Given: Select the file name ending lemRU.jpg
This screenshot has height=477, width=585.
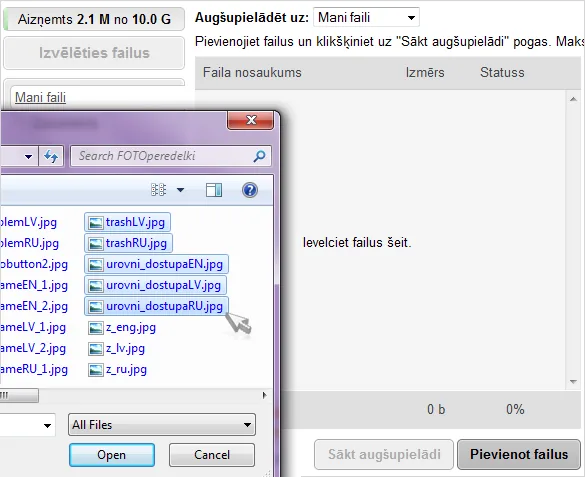Looking at the screenshot, I should click(29, 244).
